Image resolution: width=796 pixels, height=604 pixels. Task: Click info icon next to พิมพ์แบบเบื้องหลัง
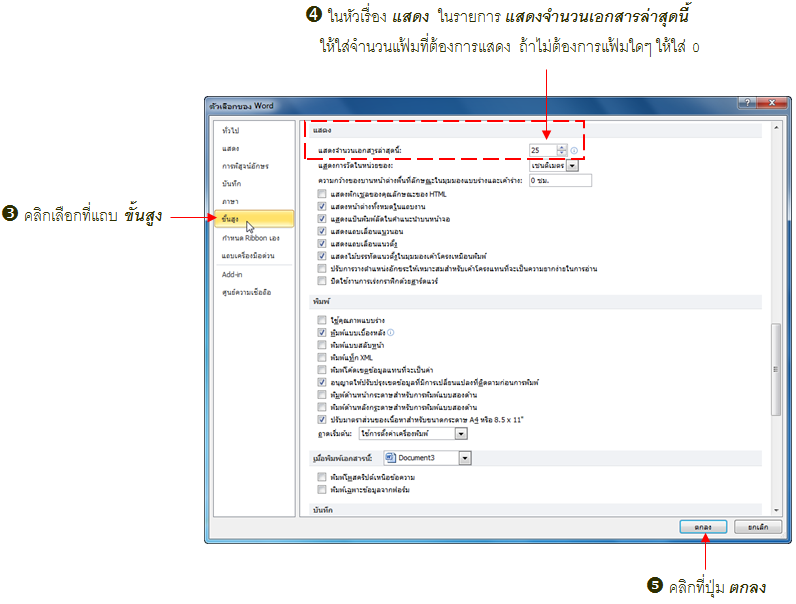pos(390,332)
